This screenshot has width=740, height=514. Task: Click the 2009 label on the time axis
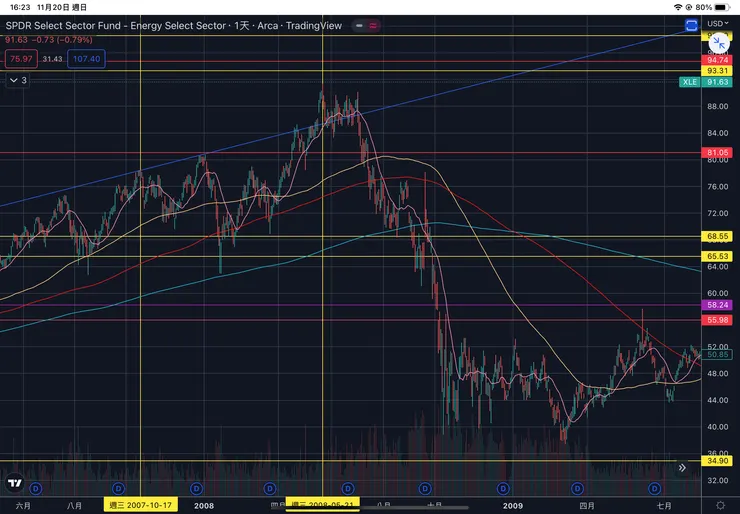coord(513,506)
